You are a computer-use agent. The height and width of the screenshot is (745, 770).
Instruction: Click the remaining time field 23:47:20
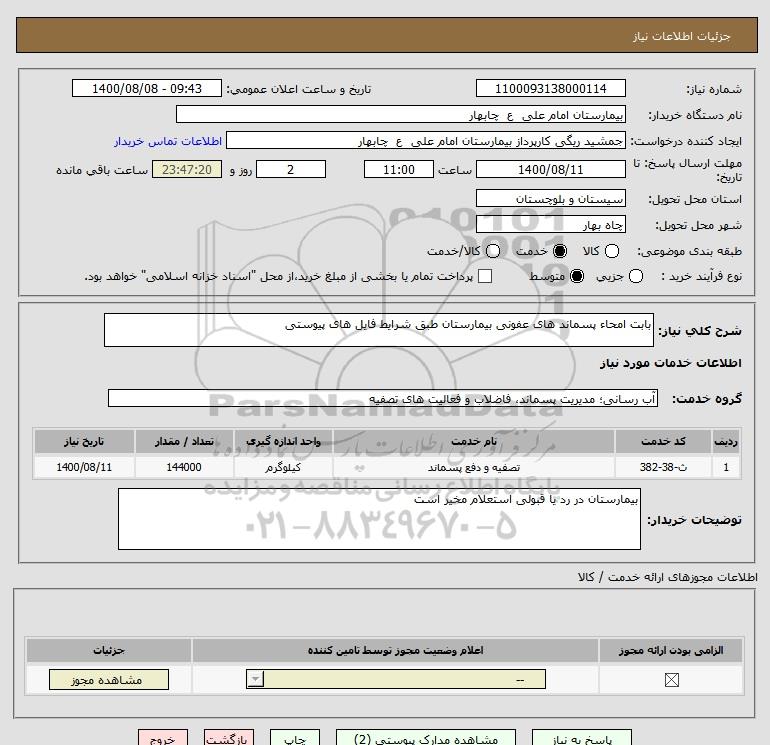(187, 169)
